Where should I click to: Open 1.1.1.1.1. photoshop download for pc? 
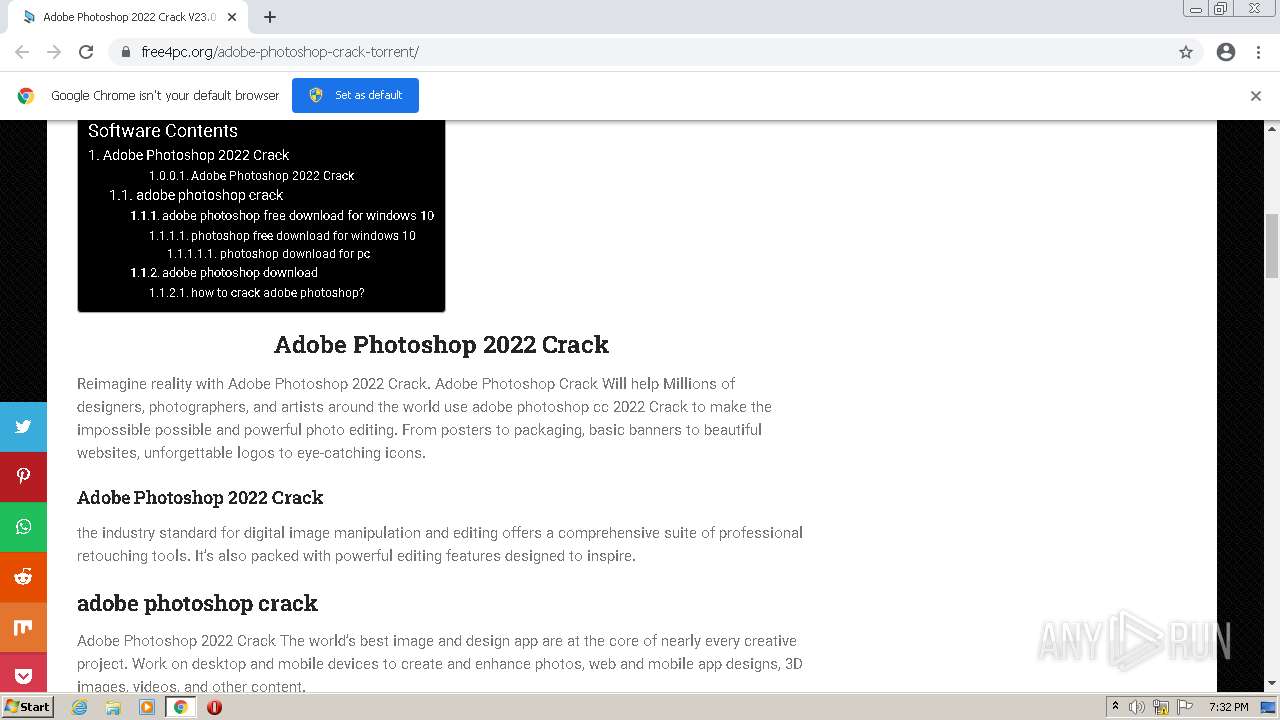click(268, 254)
